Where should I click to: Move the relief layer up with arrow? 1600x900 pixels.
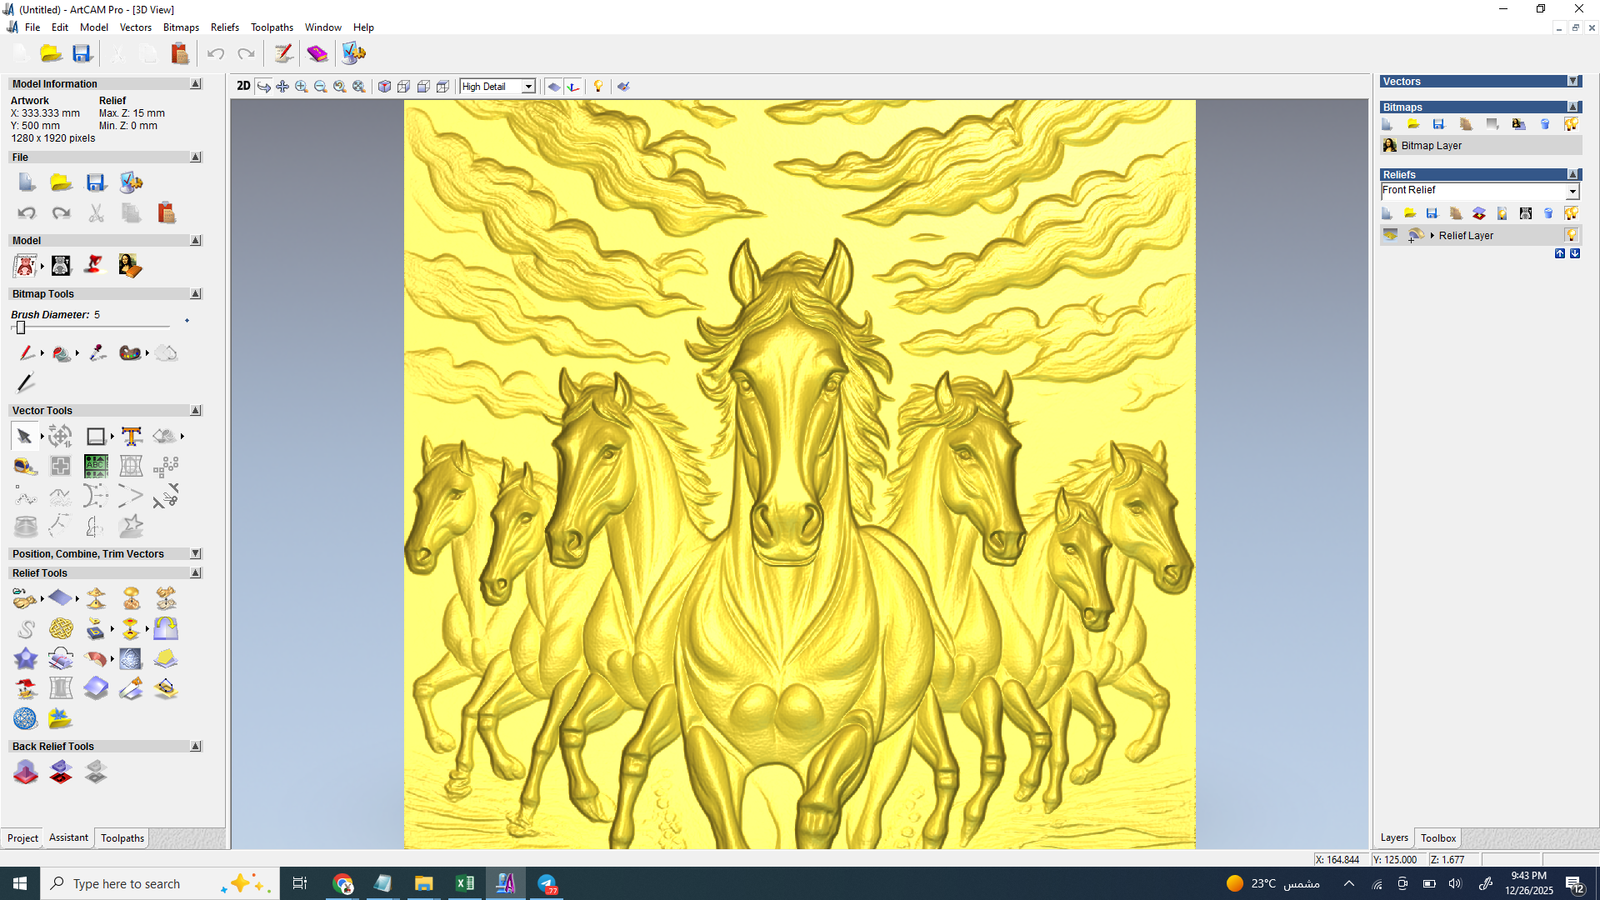[1559, 254]
